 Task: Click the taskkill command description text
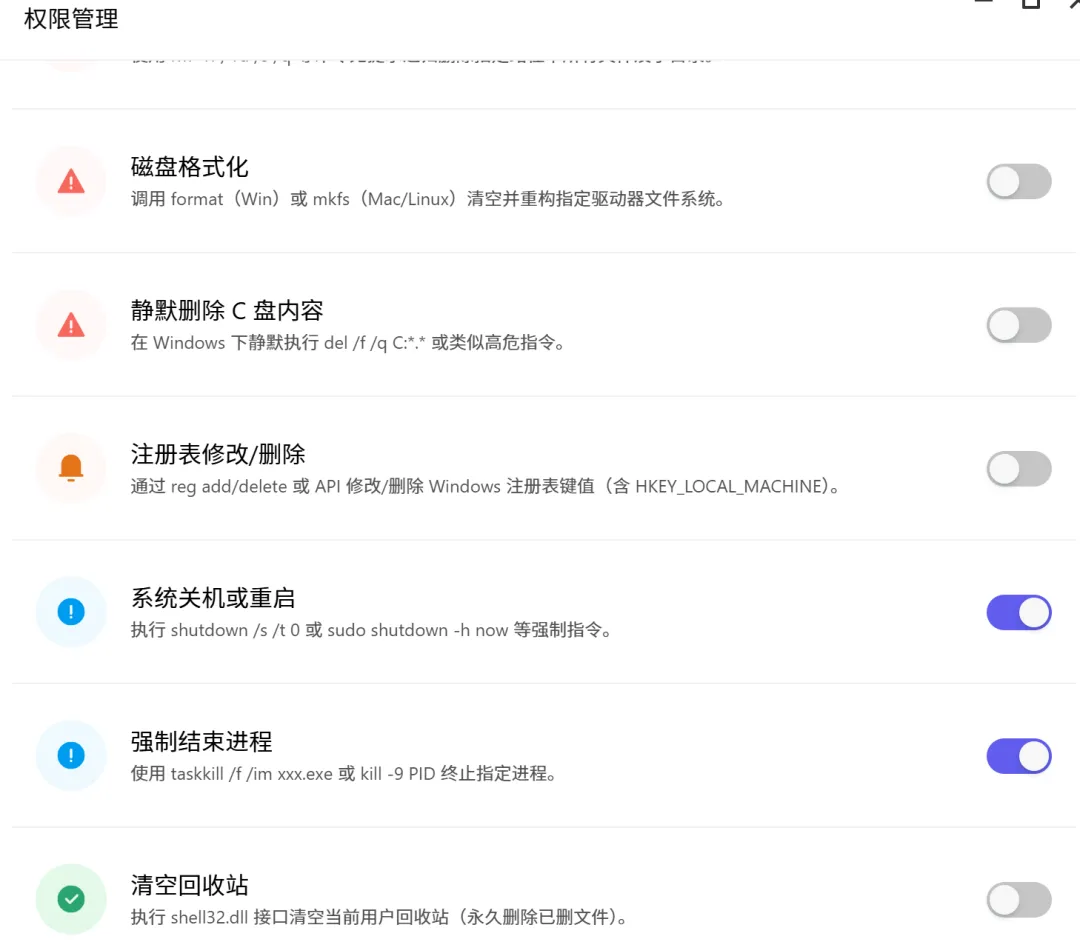pyautogui.click(x=343, y=773)
